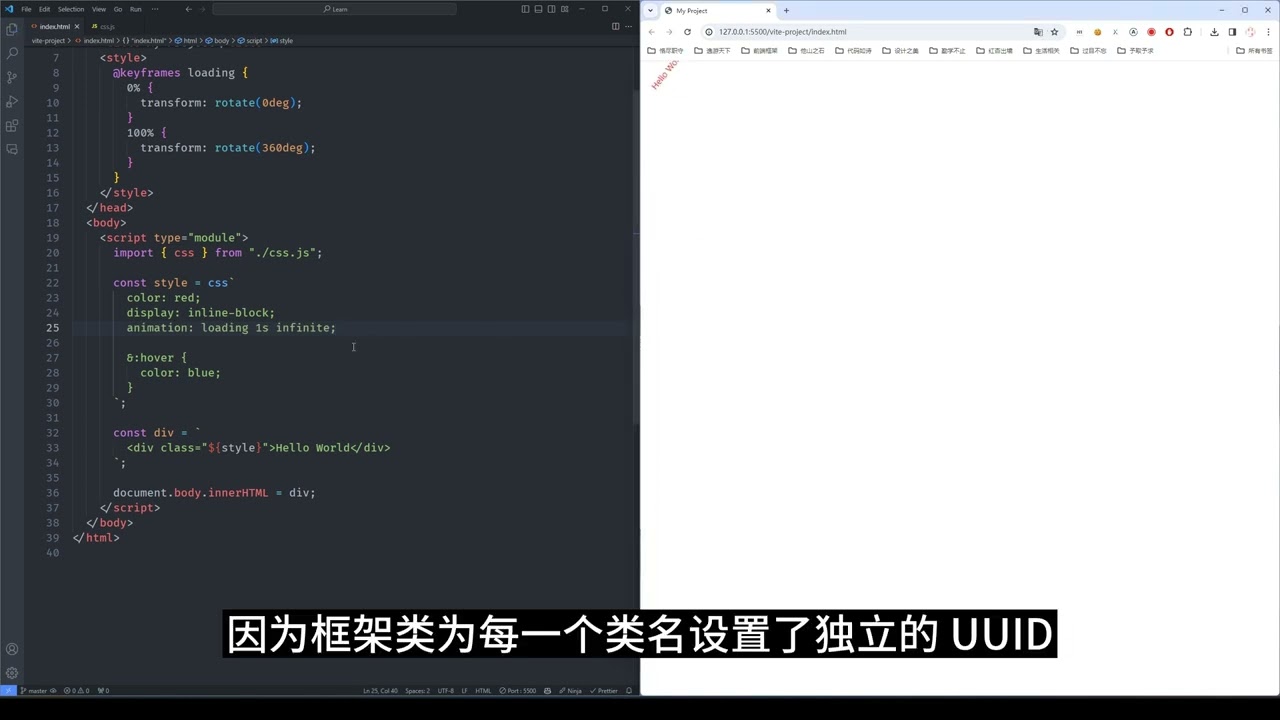
Task: Change end of line sequence LF
Action: click(464, 690)
